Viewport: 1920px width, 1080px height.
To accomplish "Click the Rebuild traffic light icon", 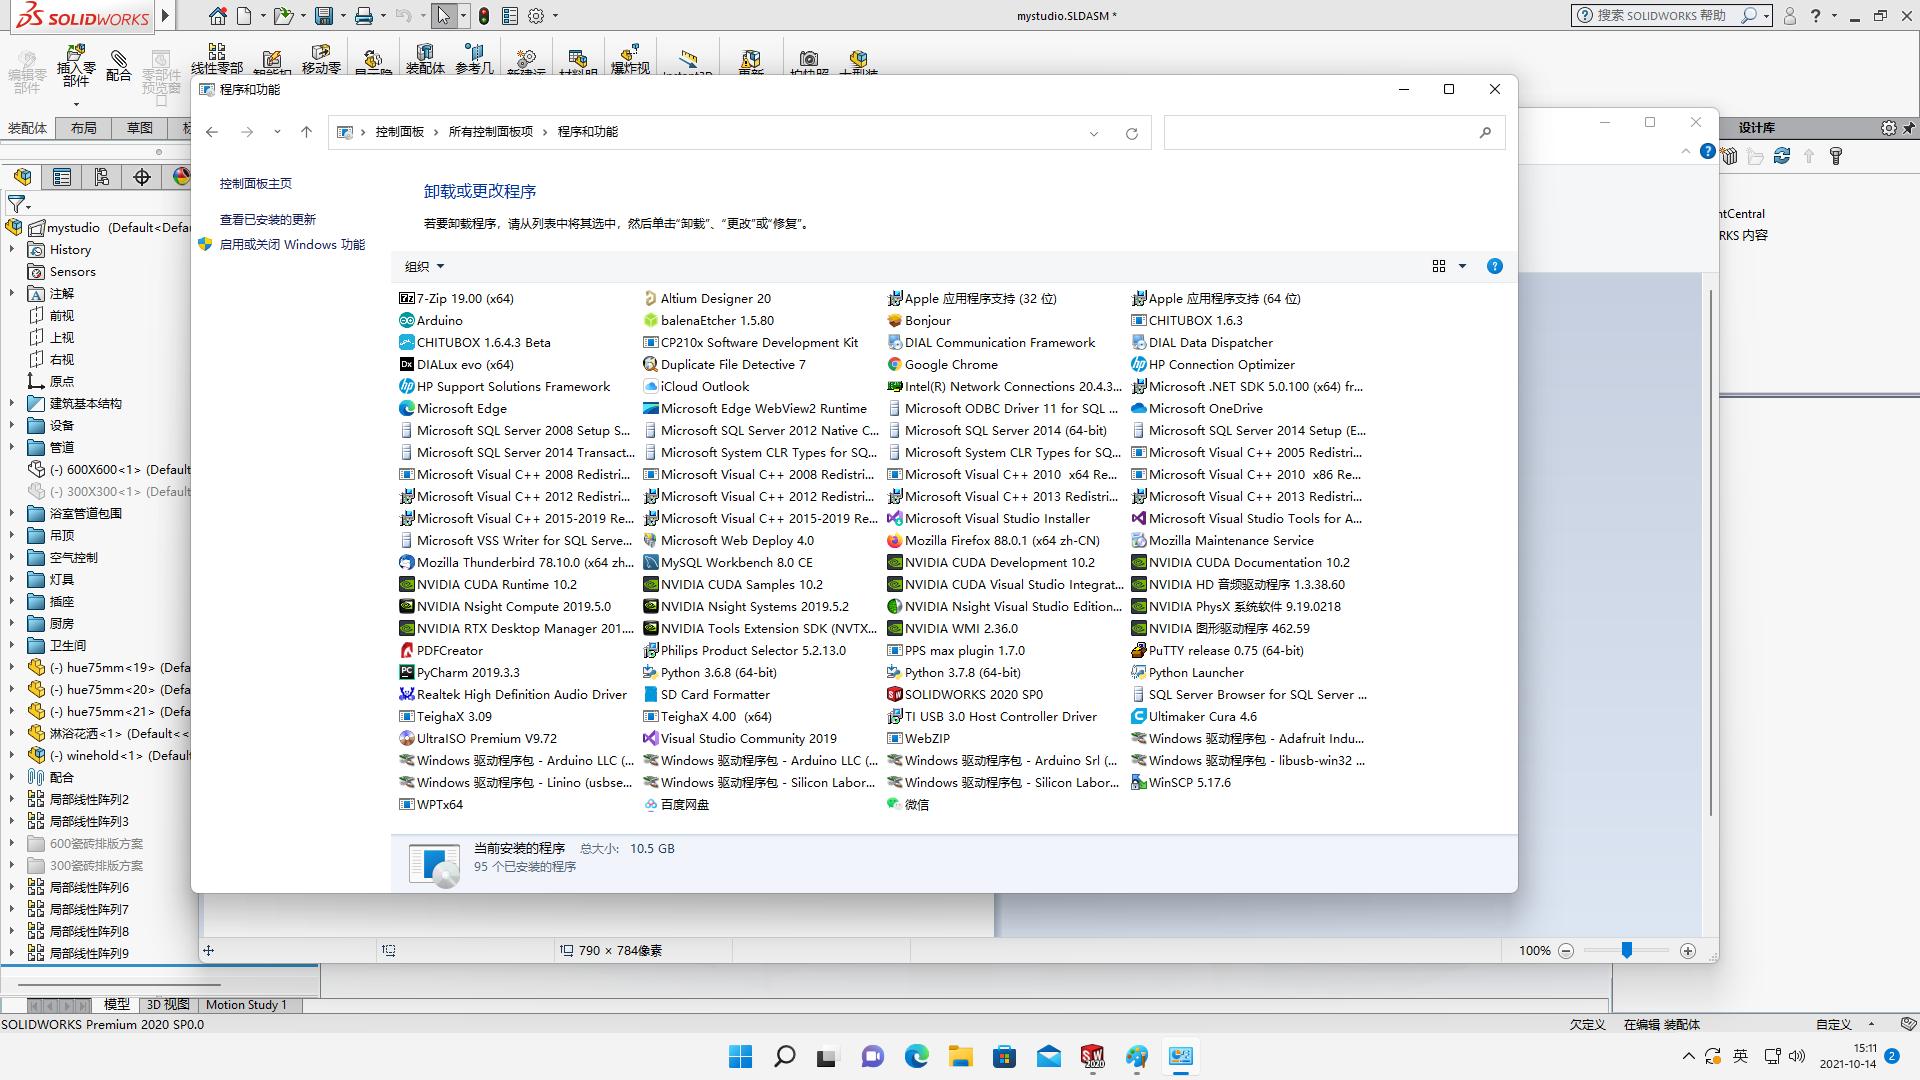I will point(484,16).
